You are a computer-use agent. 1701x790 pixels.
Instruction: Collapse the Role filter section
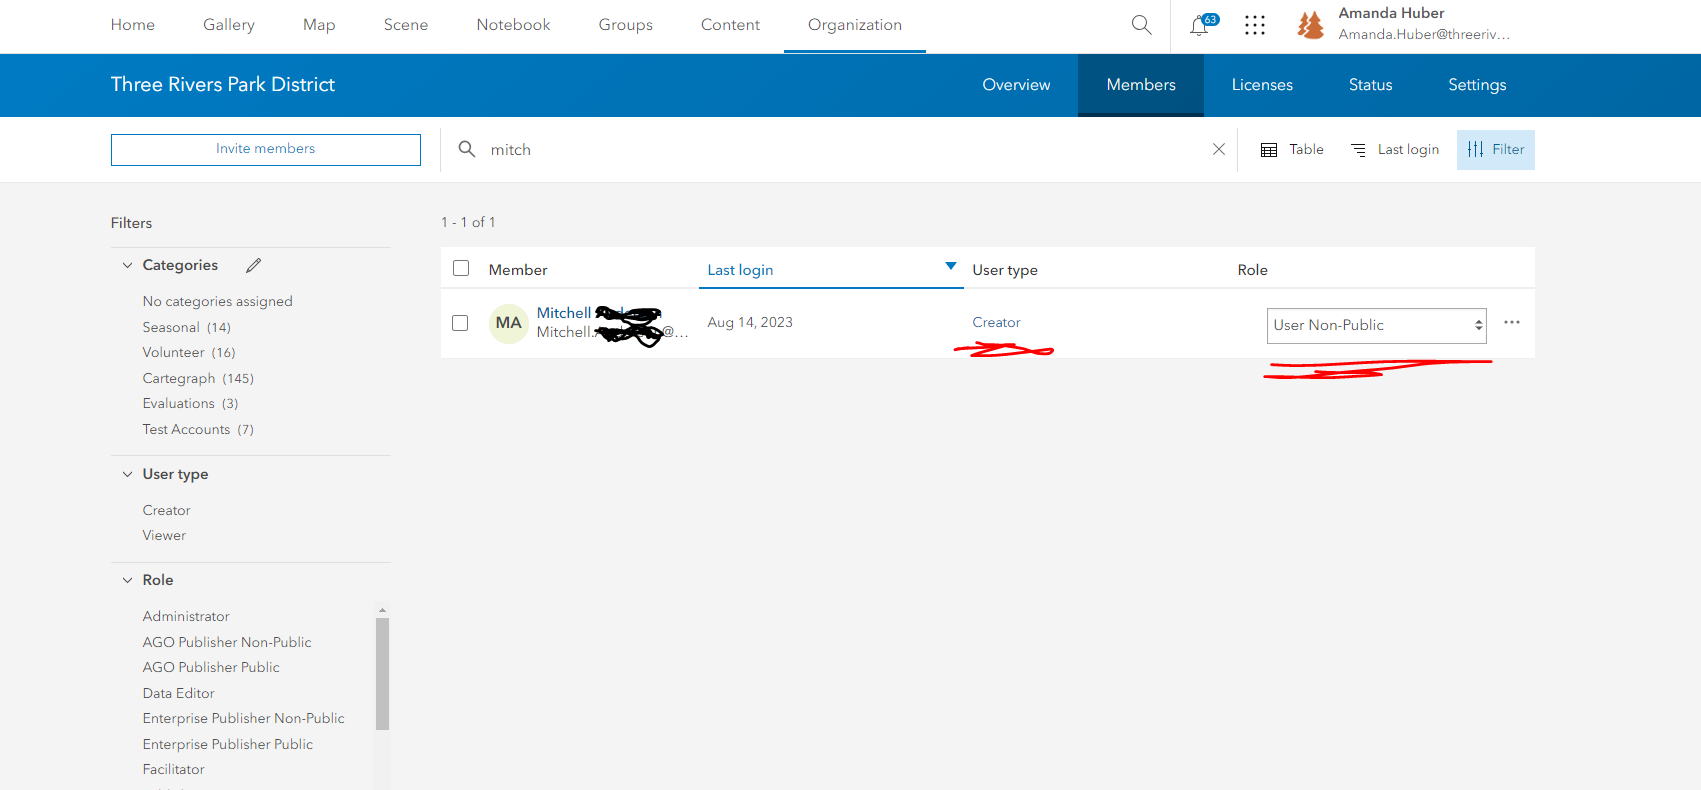(x=127, y=580)
